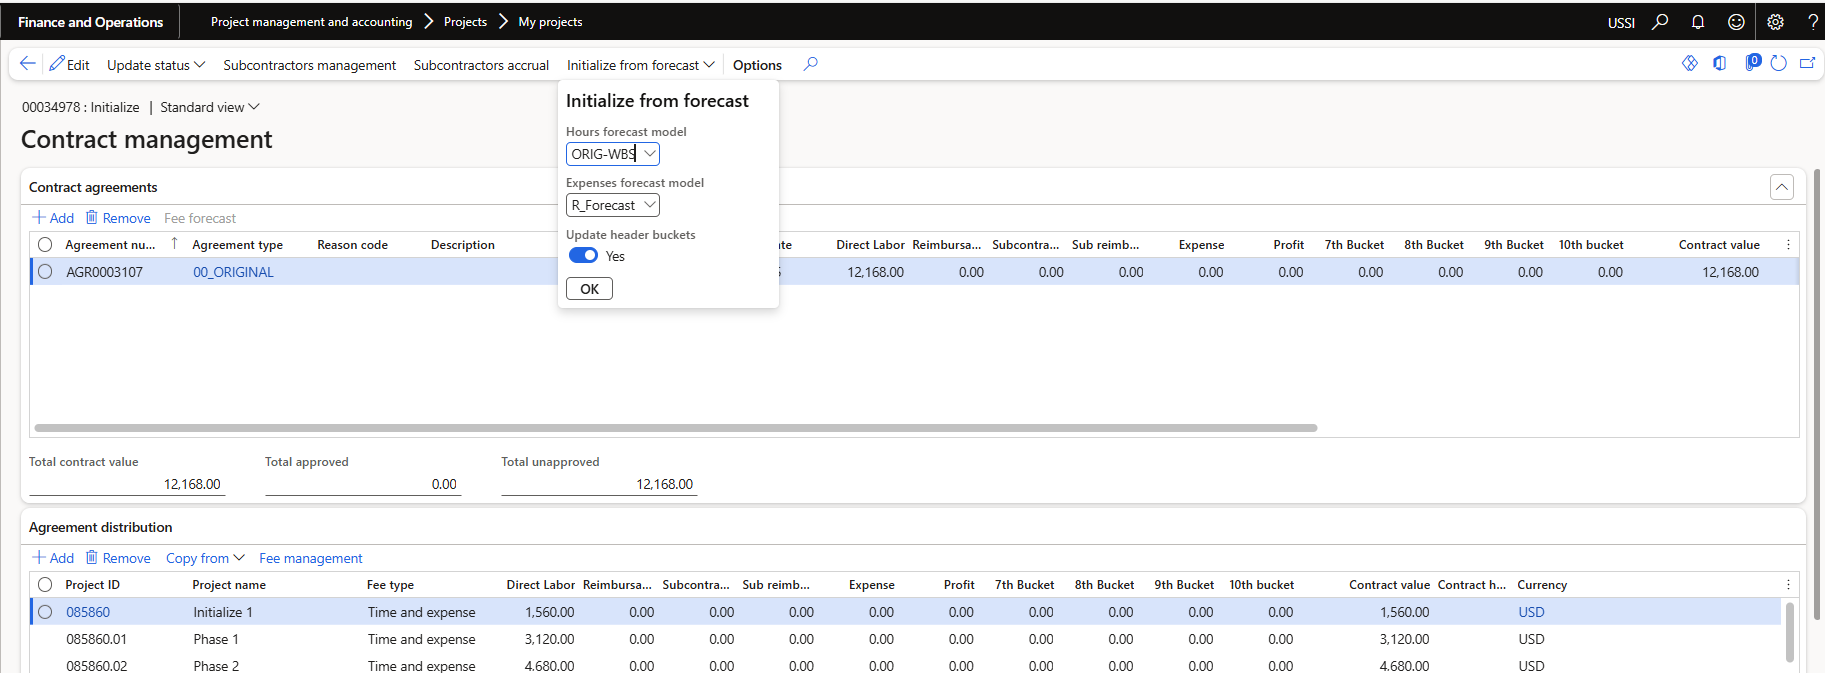This screenshot has width=1825, height=673.
Task: Select all rows in Agreement distribution grid
Action: pyautogui.click(x=45, y=585)
